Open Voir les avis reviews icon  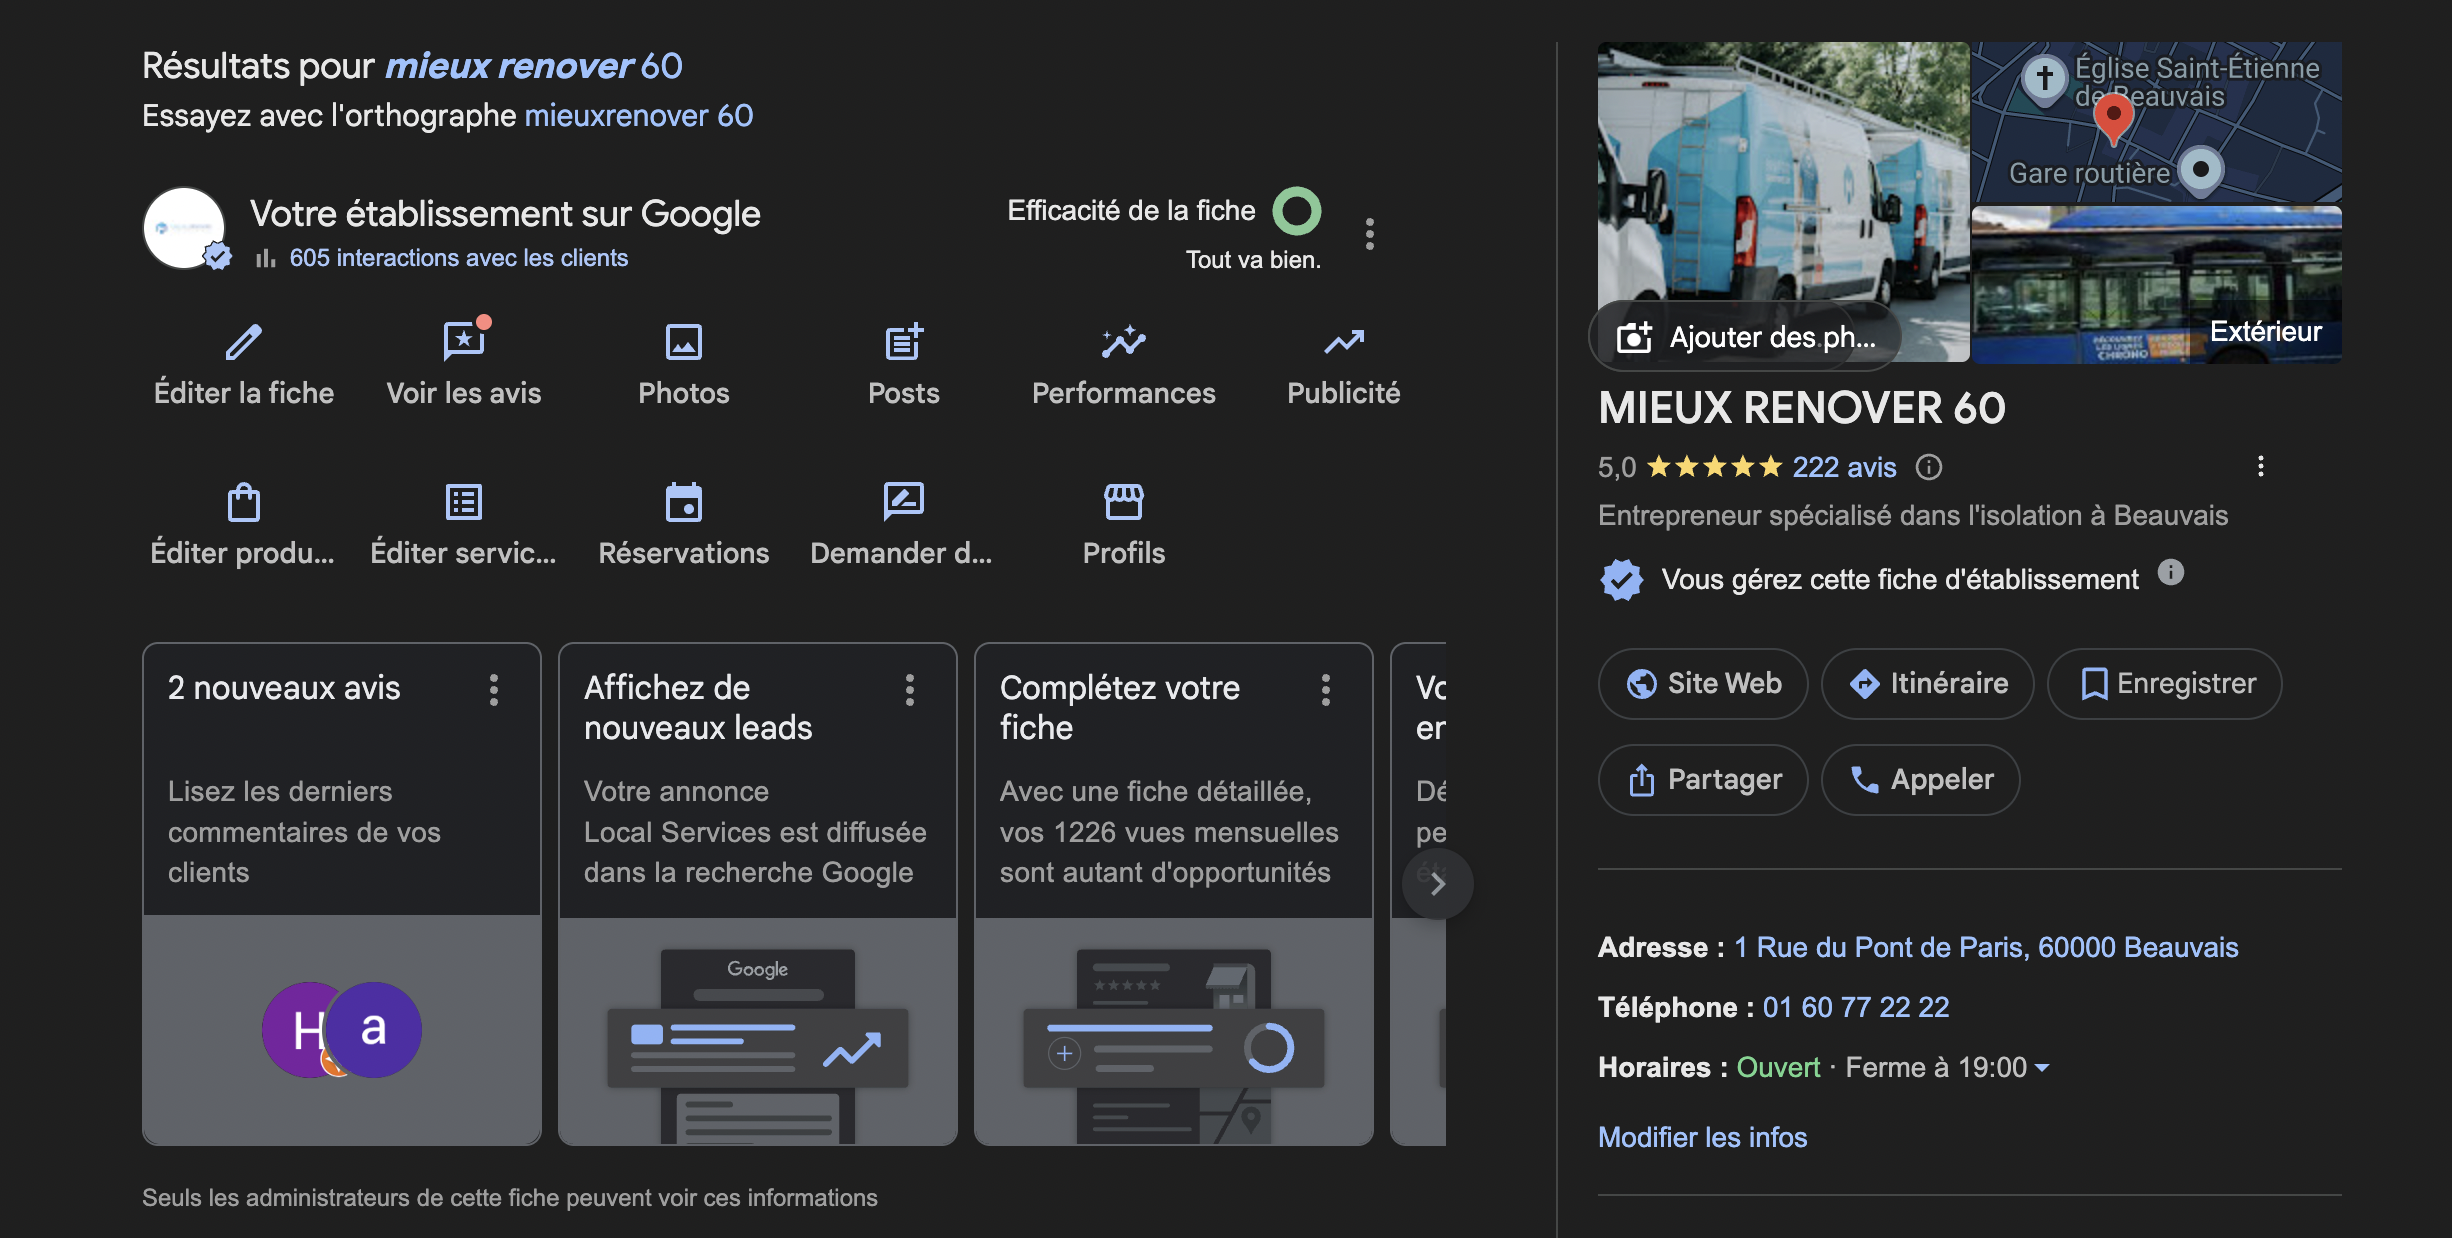[x=463, y=343]
